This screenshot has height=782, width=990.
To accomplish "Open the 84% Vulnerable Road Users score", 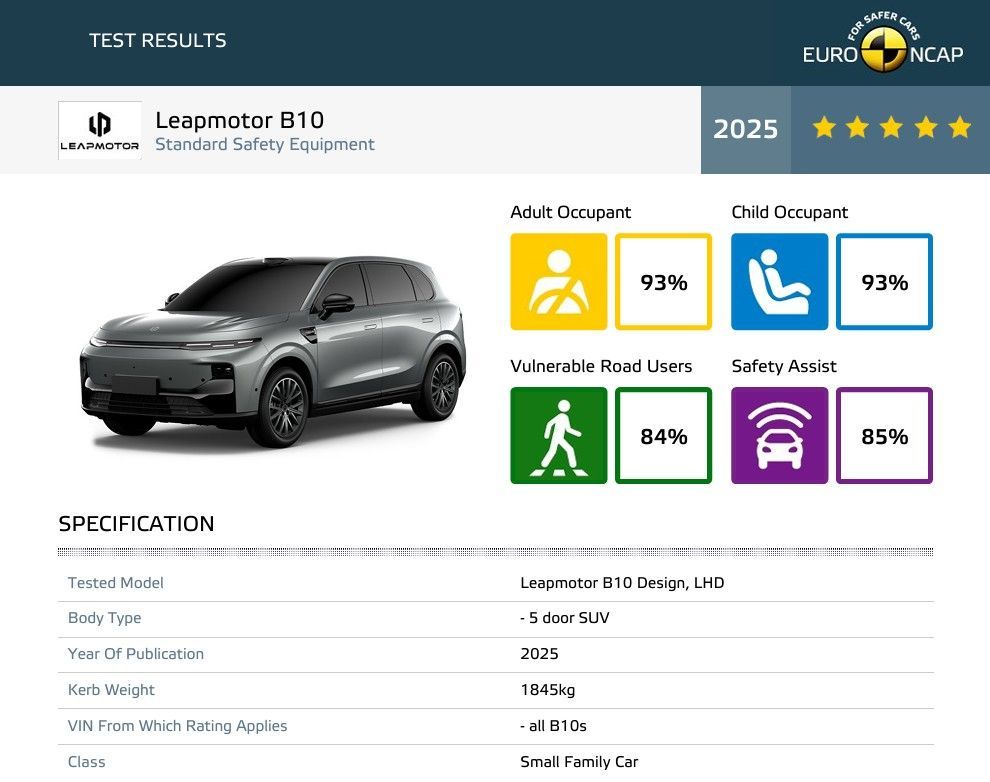I will coord(663,435).
